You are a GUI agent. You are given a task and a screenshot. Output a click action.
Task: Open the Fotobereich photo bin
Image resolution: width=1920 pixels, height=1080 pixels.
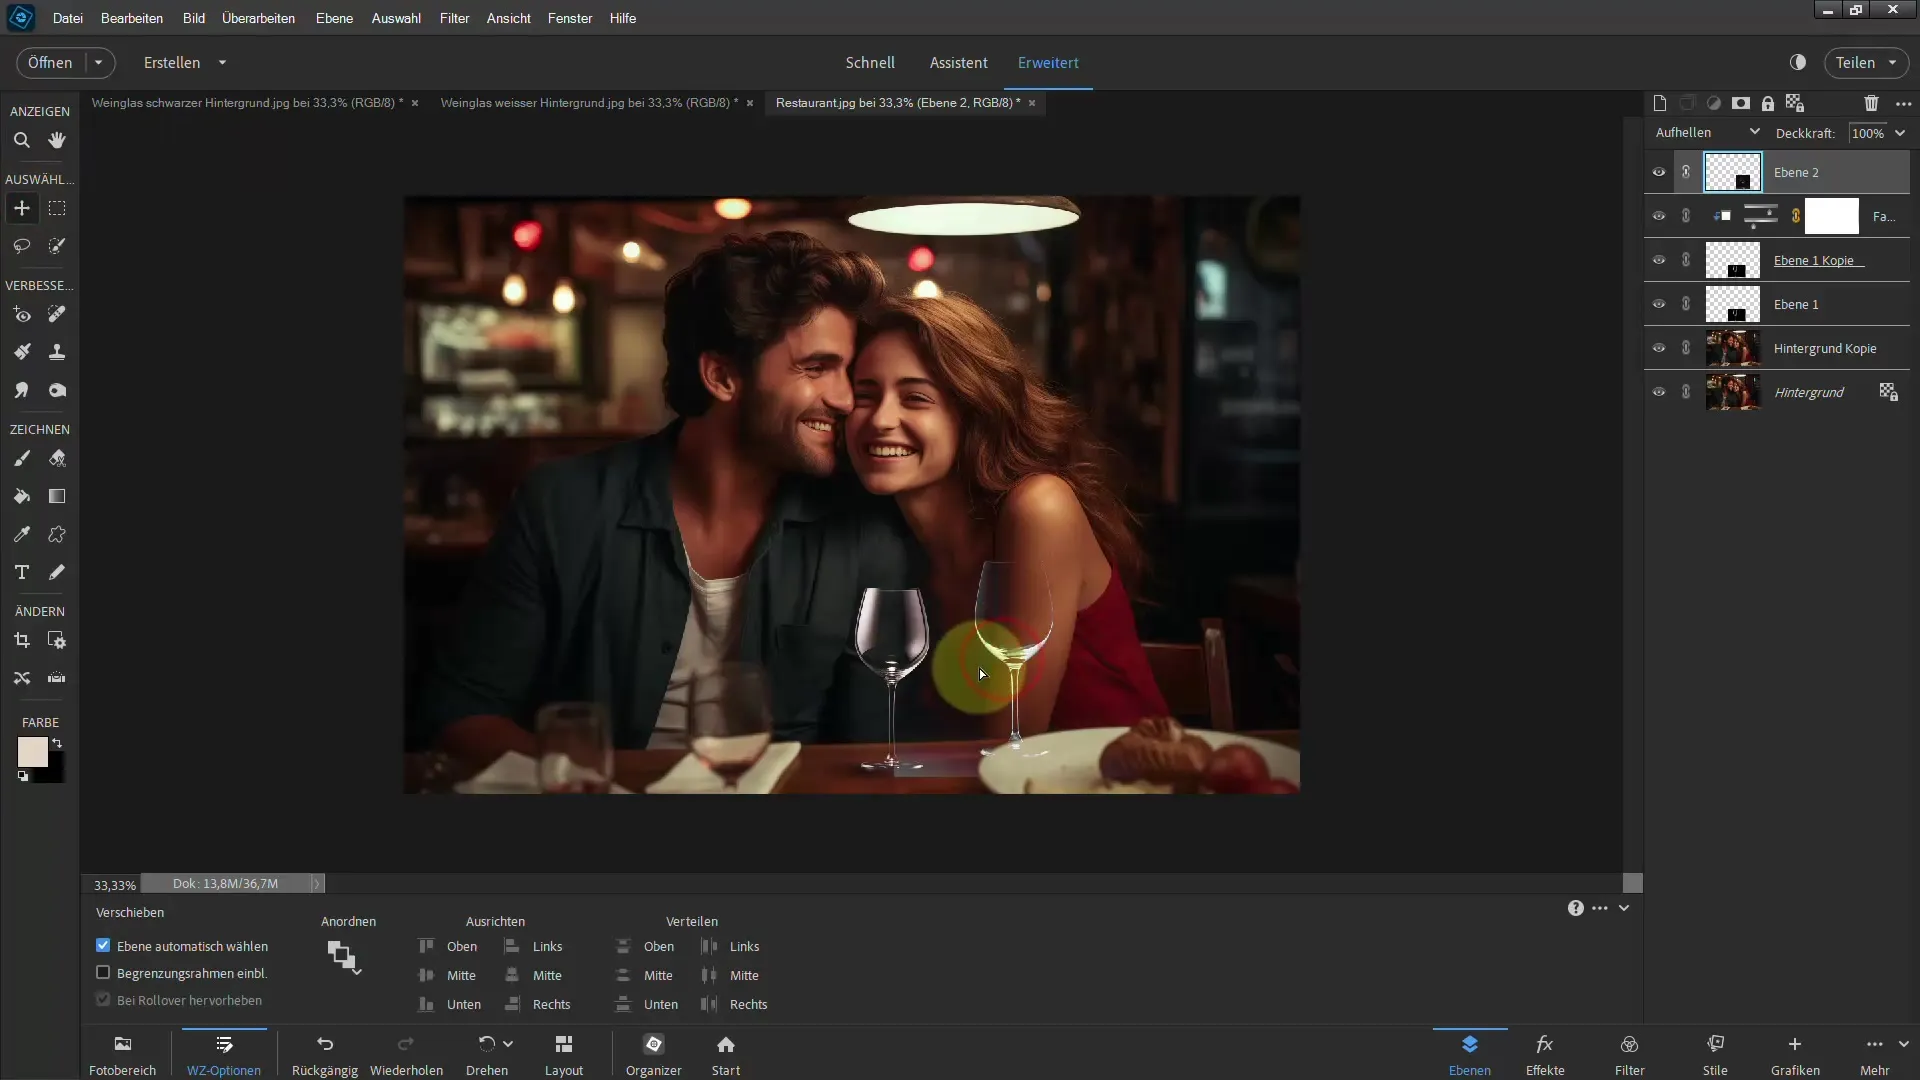(x=122, y=1055)
